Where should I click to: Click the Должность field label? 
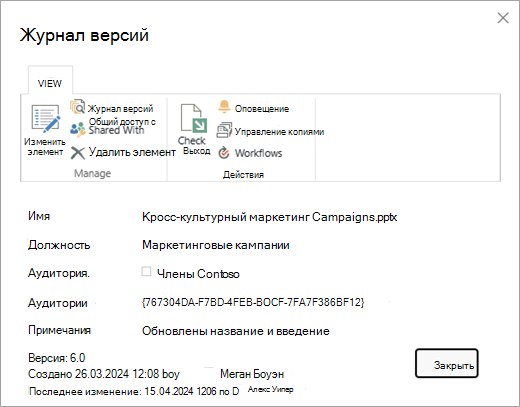click(x=59, y=245)
